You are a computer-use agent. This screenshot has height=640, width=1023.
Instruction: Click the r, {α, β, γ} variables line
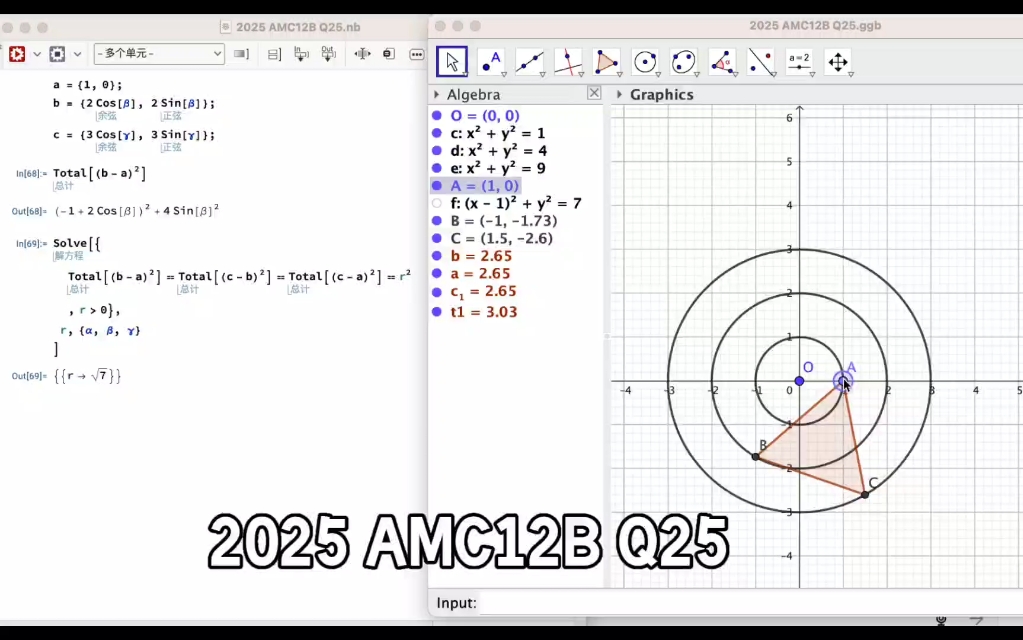100,331
